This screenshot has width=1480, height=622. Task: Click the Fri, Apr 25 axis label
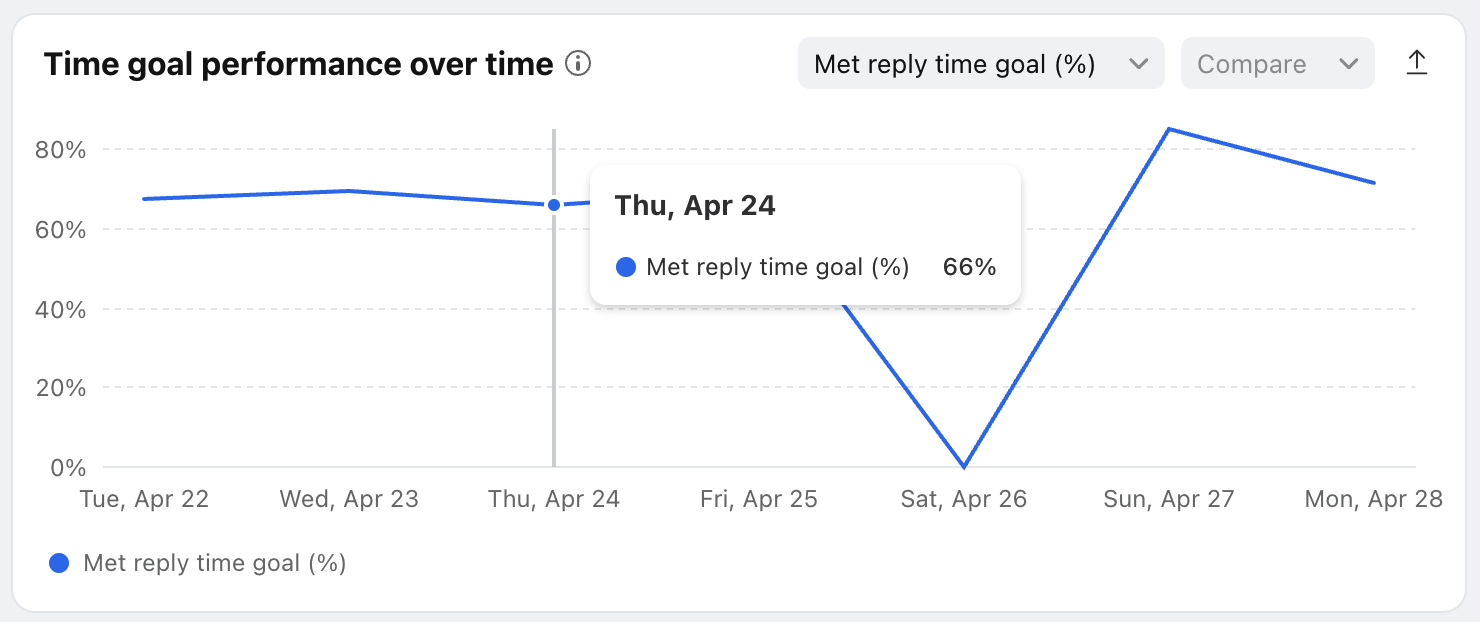pyautogui.click(x=759, y=499)
